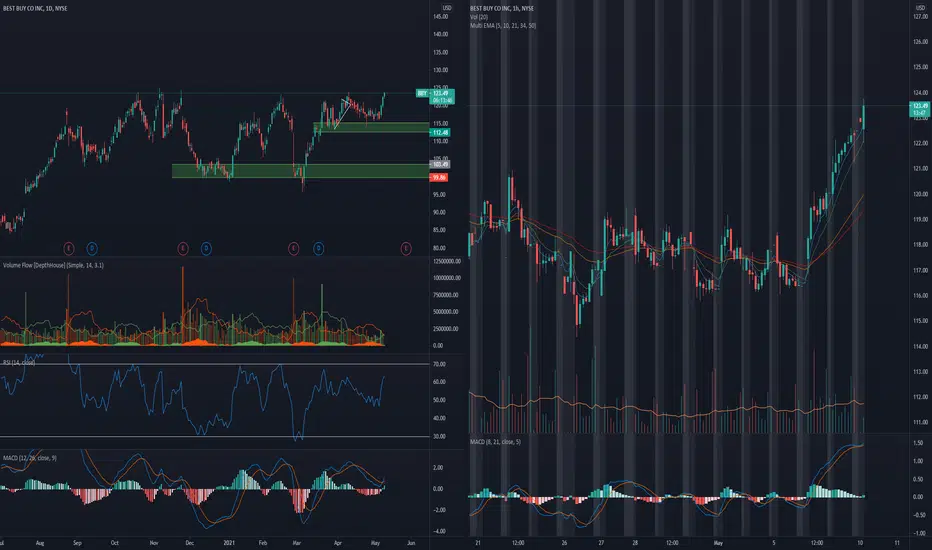Click the 103.49 gray price label
This screenshot has height=550, width=932.
pyautogui.click(x=440, y=164)
